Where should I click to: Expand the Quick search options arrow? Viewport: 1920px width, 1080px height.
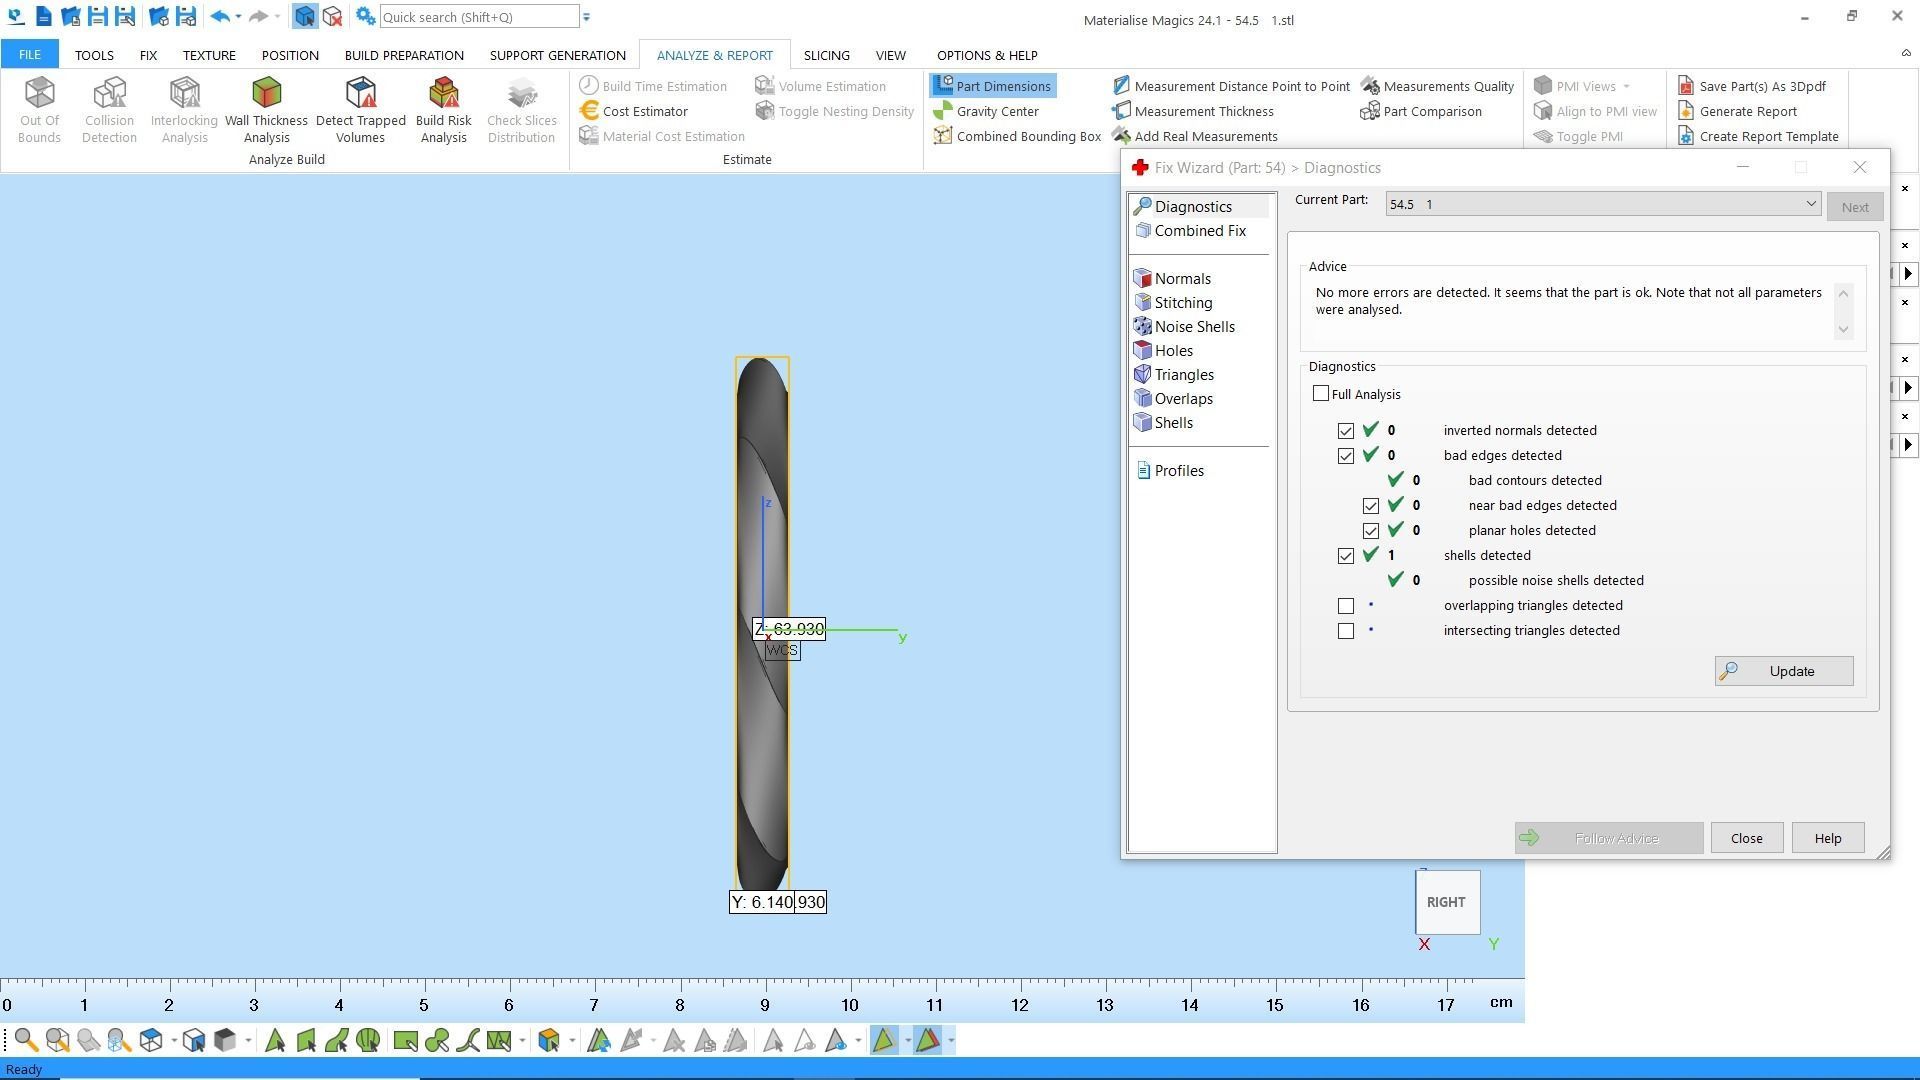click(x=586, y=17)
